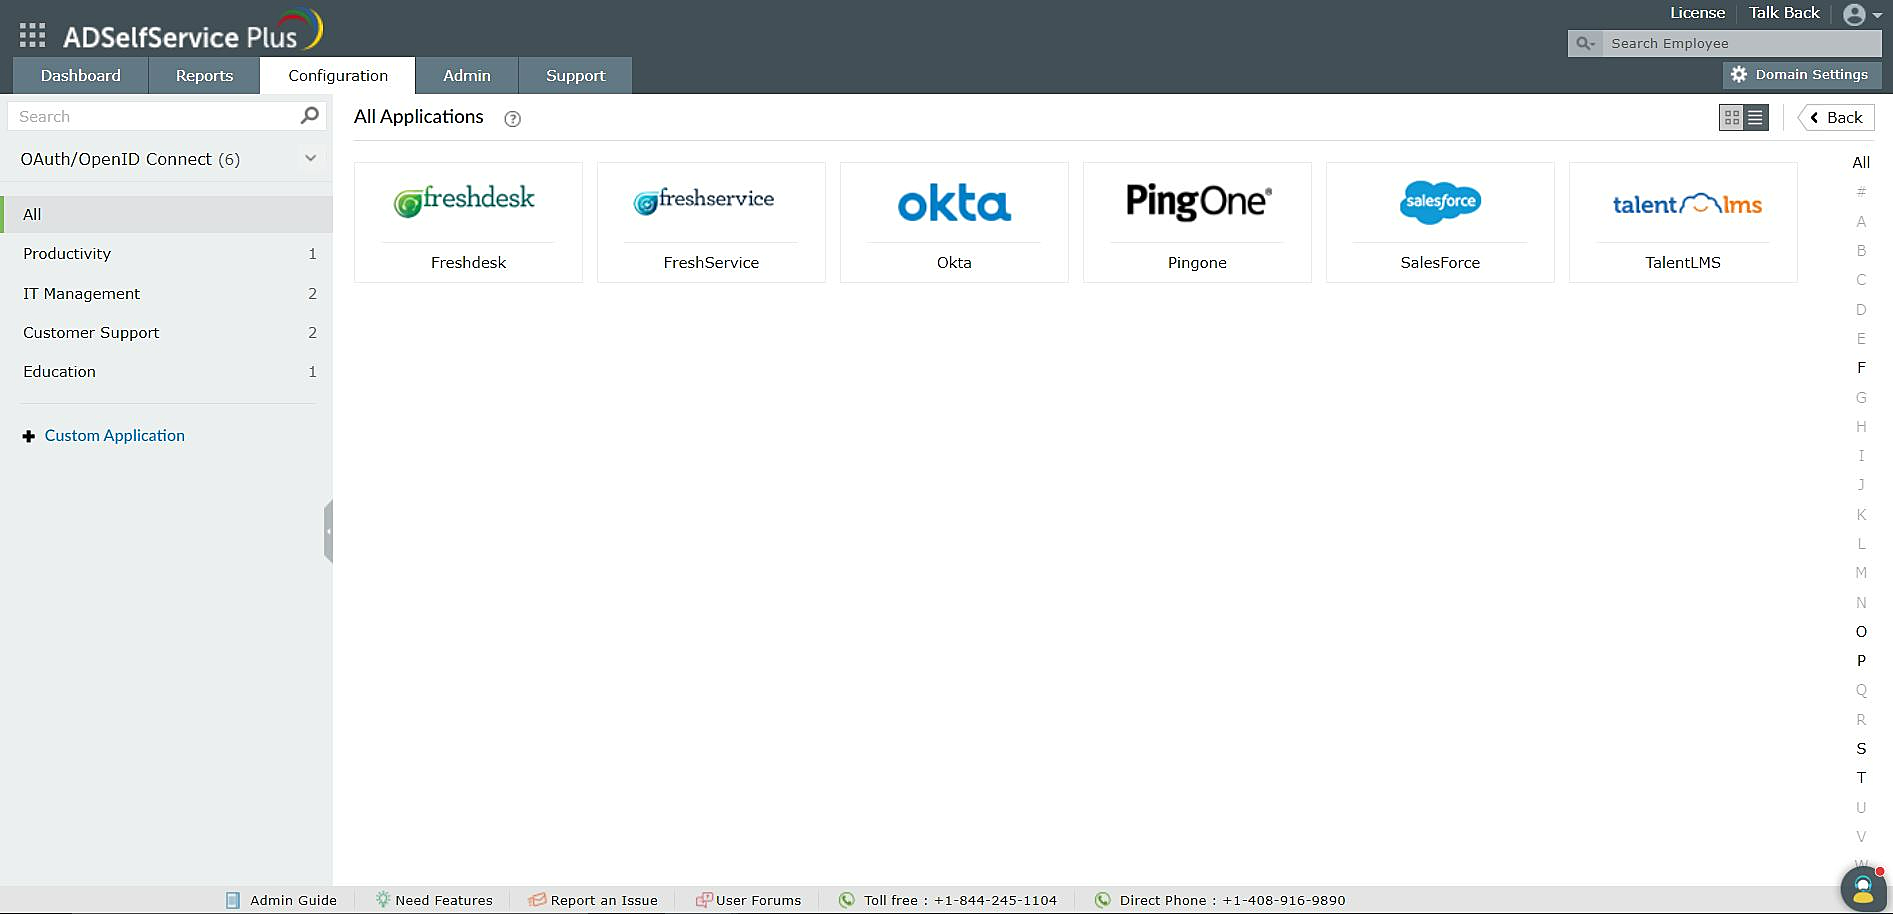
Task: Collapse the OAuth/OpenID Connect section
Action: 310,158
